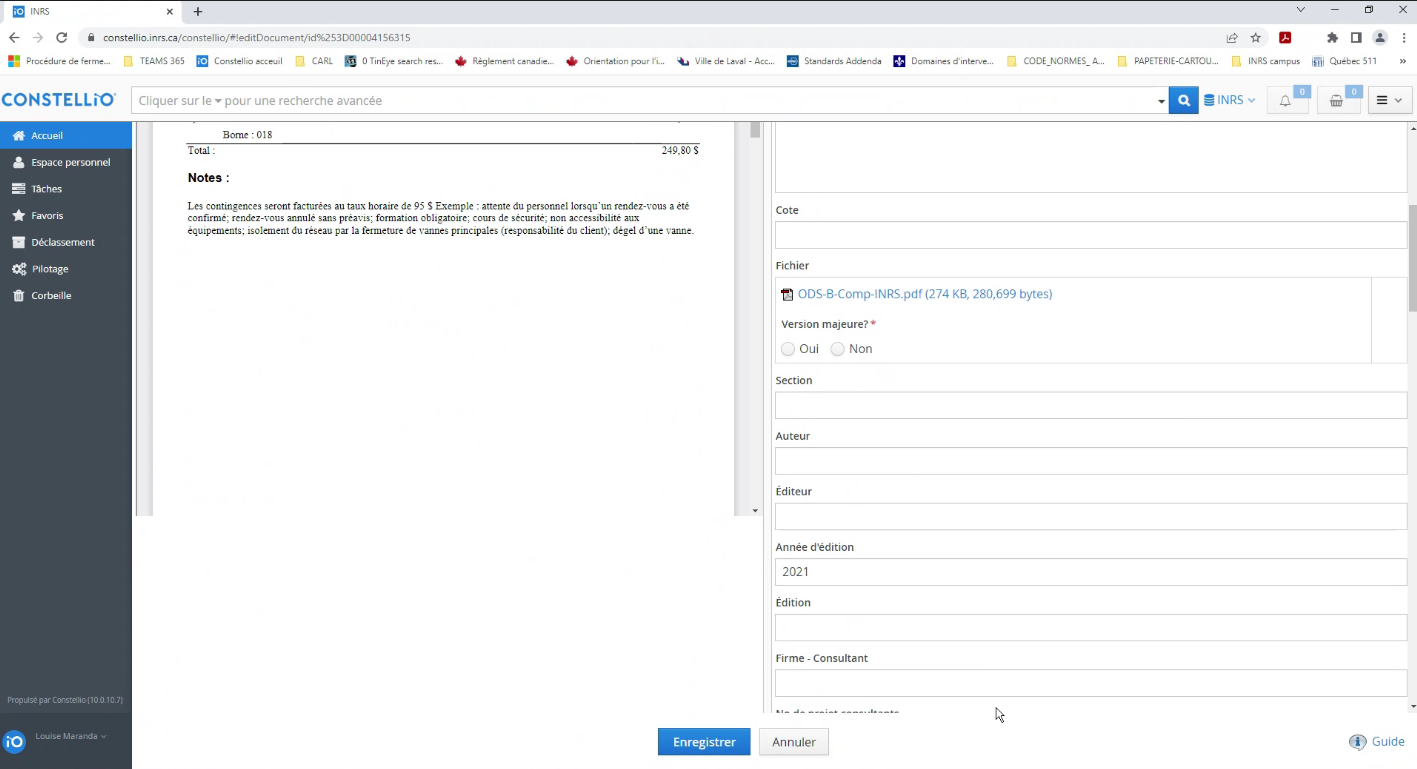Screen dimensions: 1417x769
Task: Open ODS-B-Comp-INRS.pdf file link
Action: [924, 294]
